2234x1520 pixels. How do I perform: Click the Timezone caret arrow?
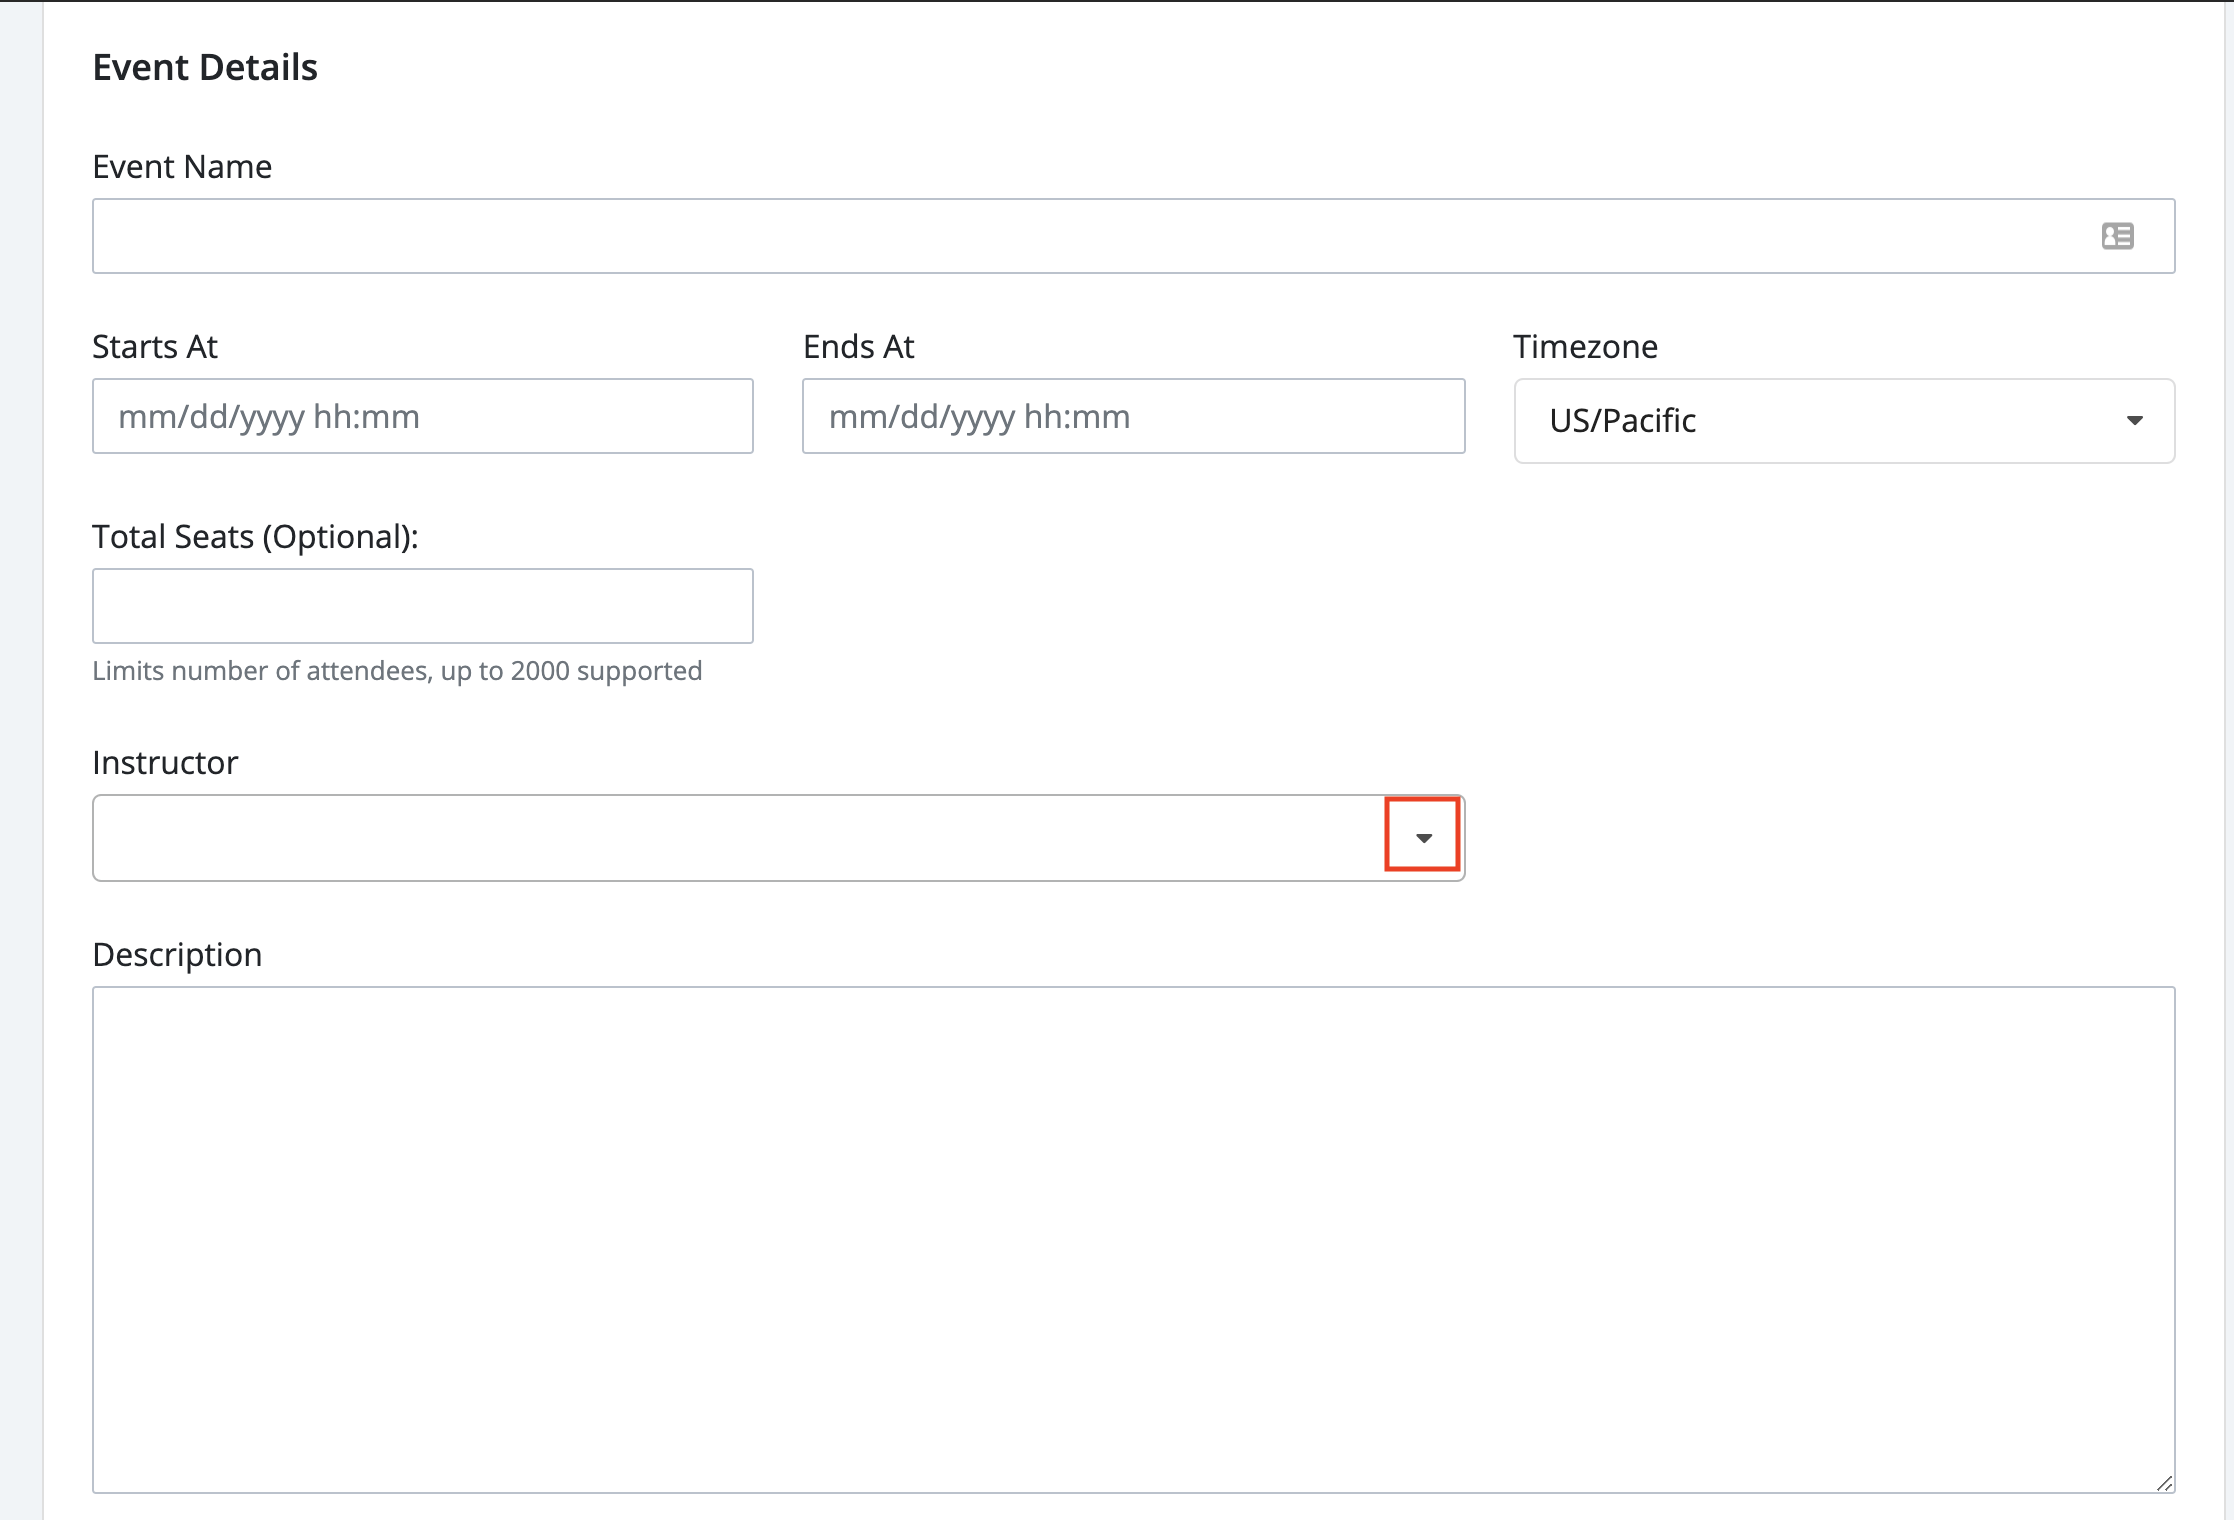[2134, 421]
